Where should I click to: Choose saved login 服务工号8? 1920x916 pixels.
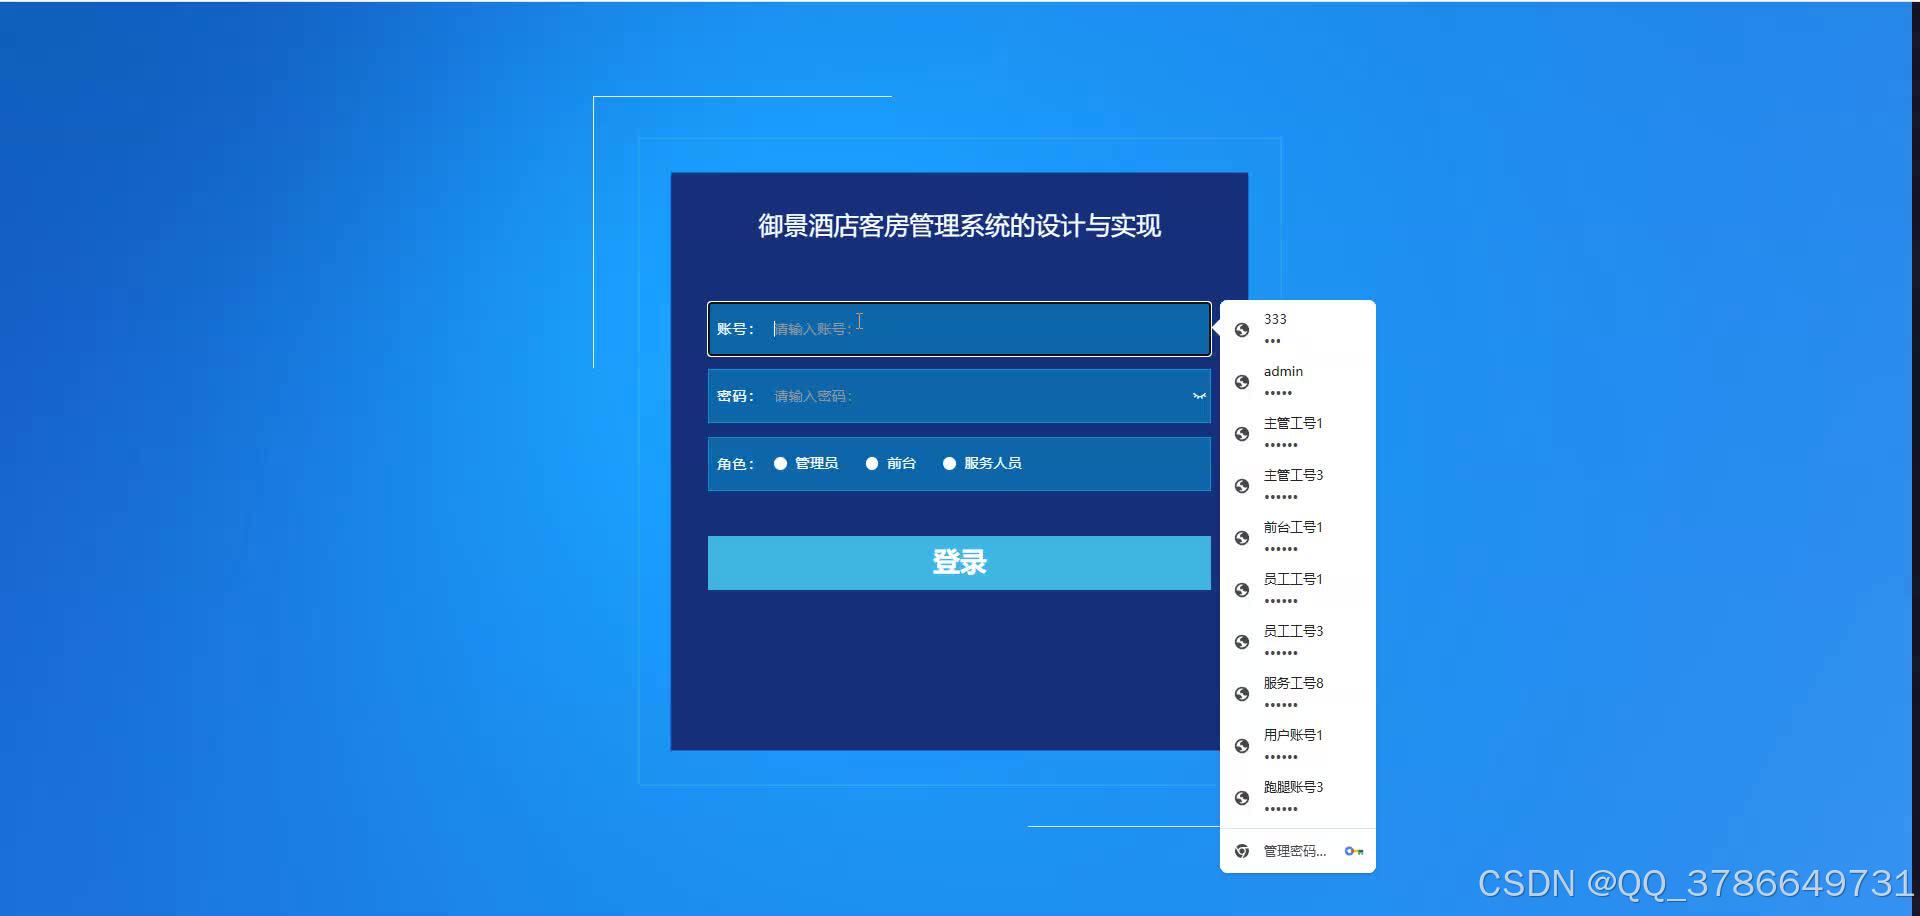[x=1298, y=694]
